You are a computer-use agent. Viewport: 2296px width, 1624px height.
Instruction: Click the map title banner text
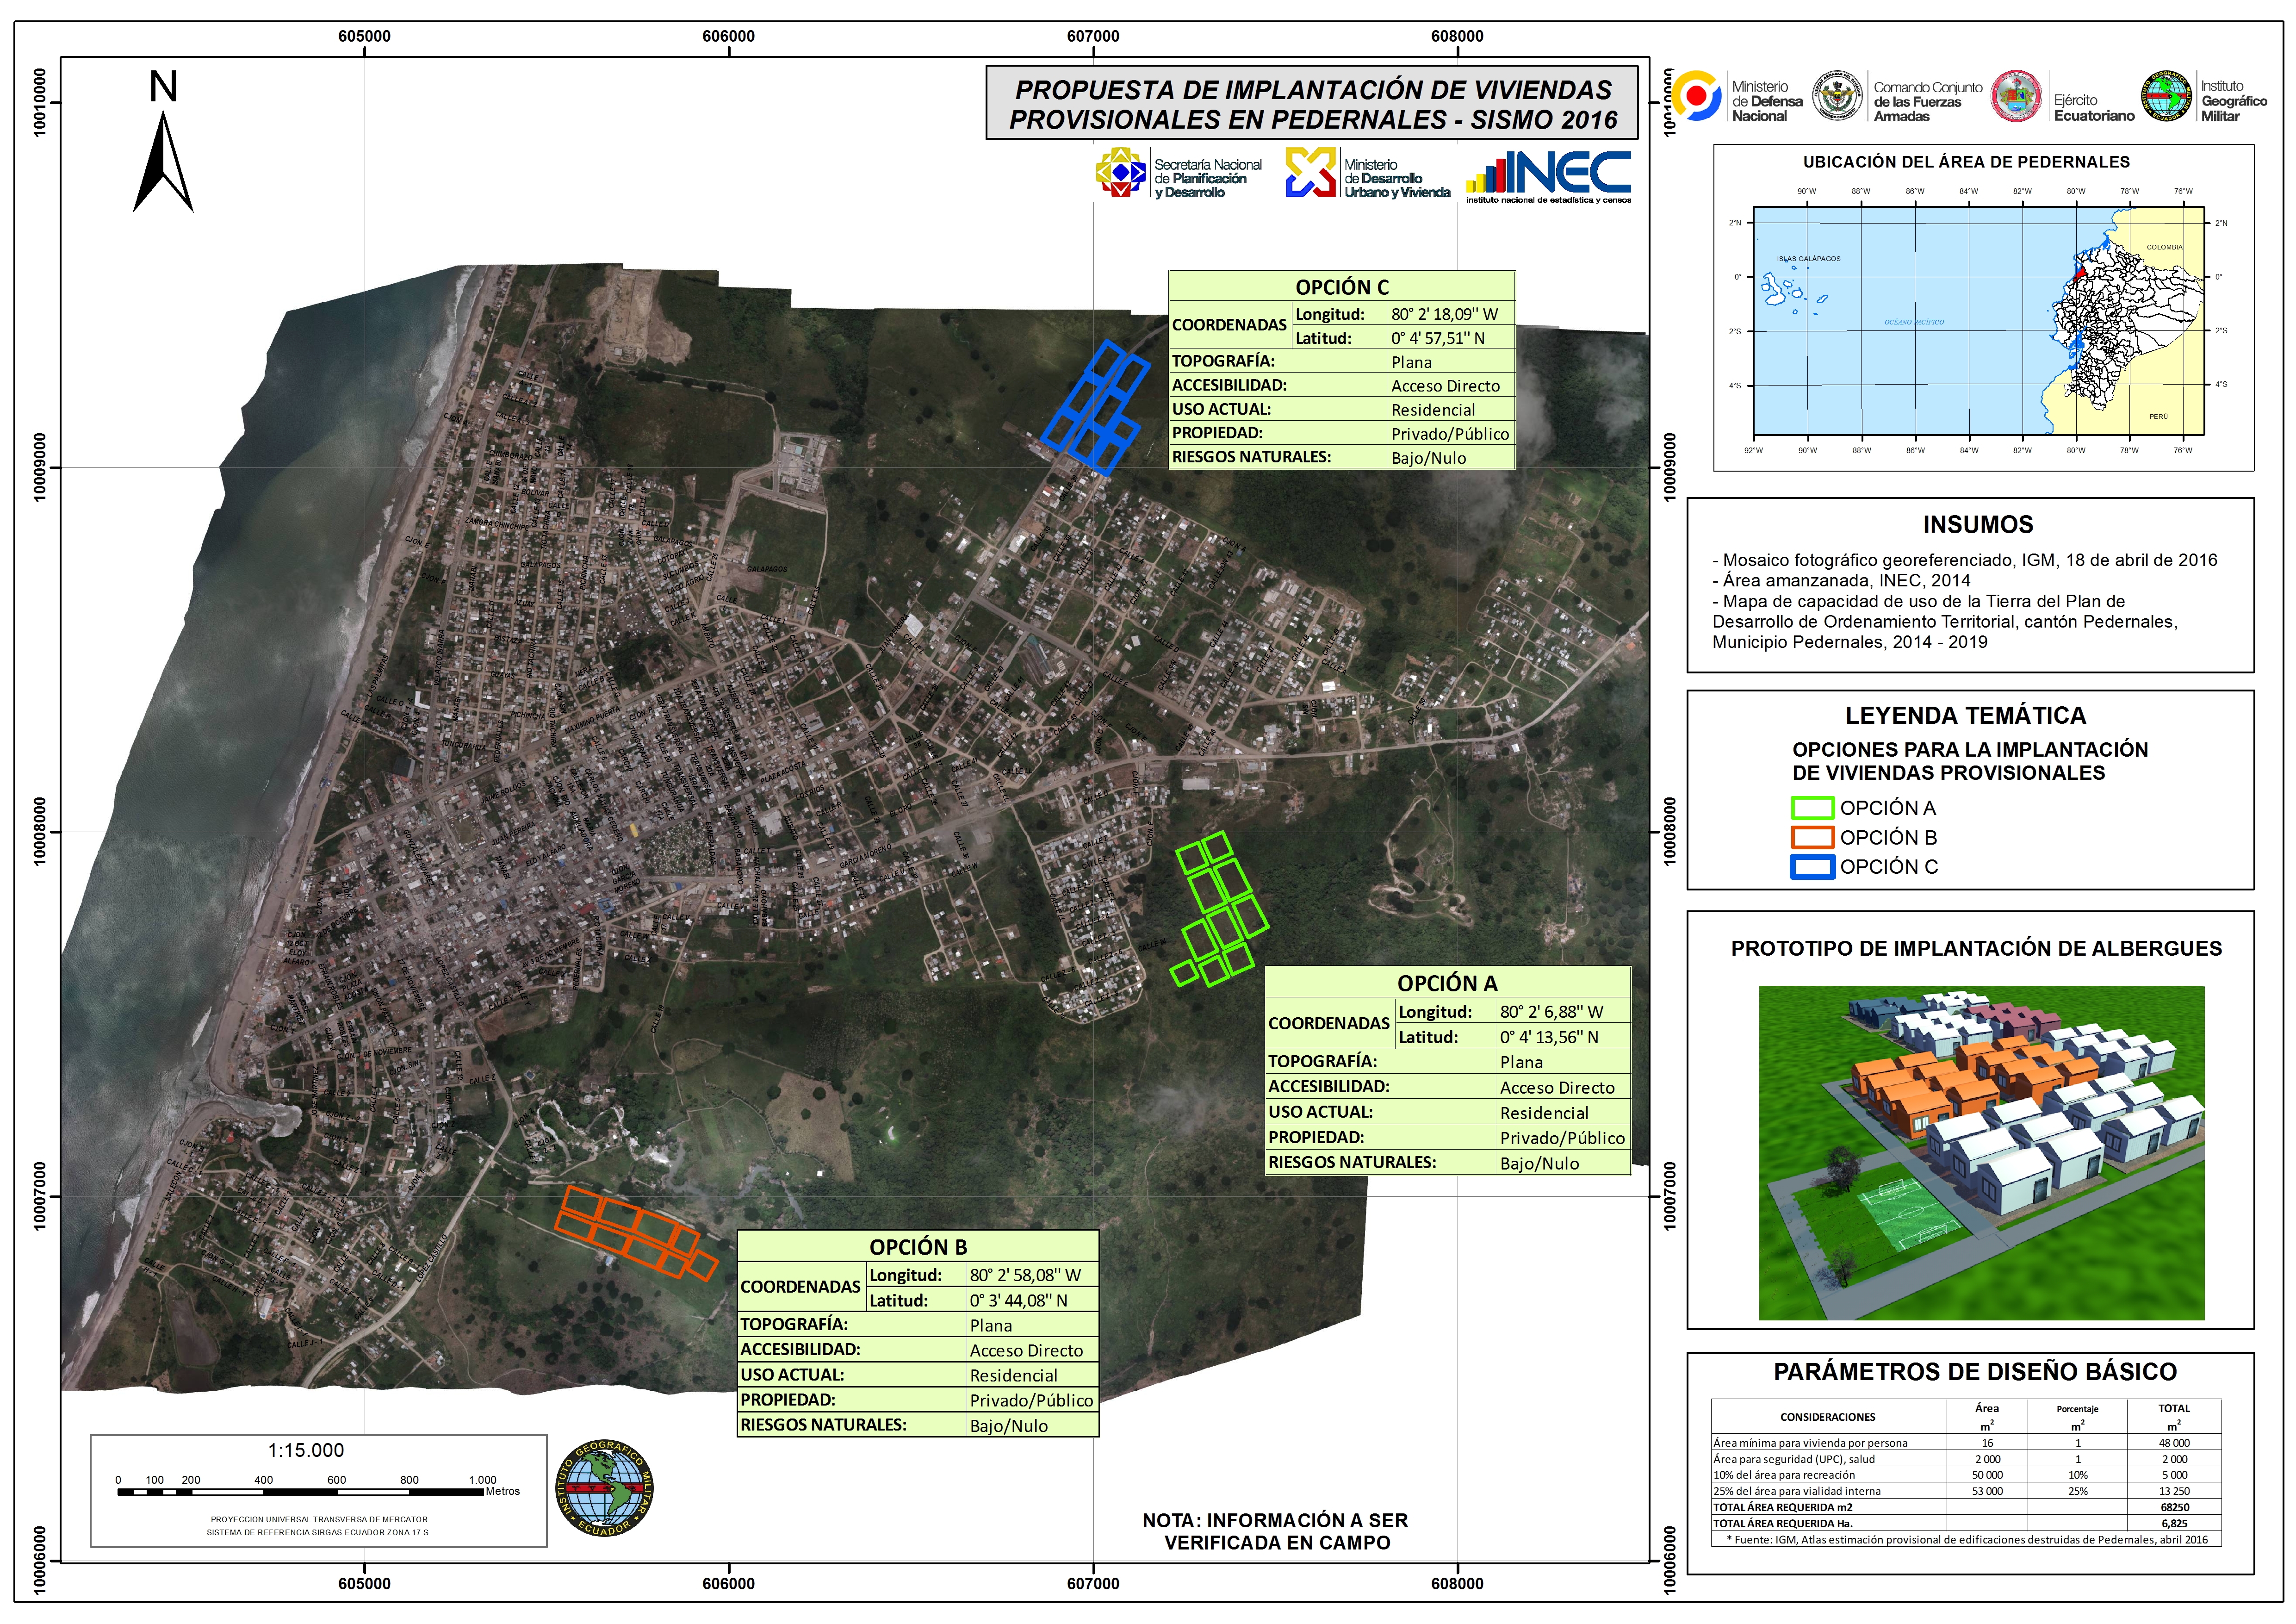coord(1312,104)
